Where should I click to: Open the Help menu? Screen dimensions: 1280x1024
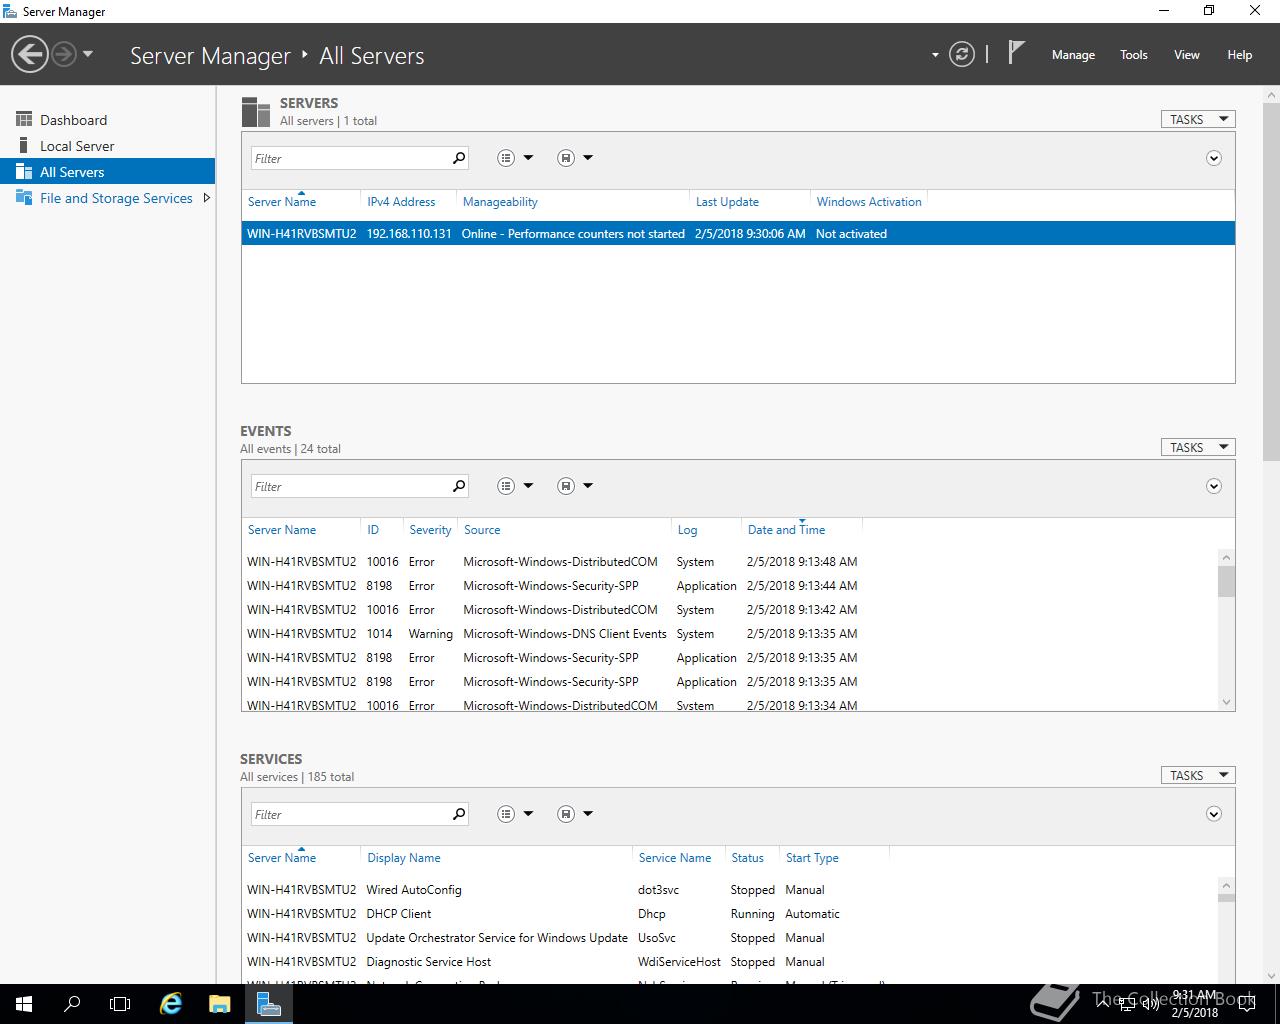pos(1239,55)
